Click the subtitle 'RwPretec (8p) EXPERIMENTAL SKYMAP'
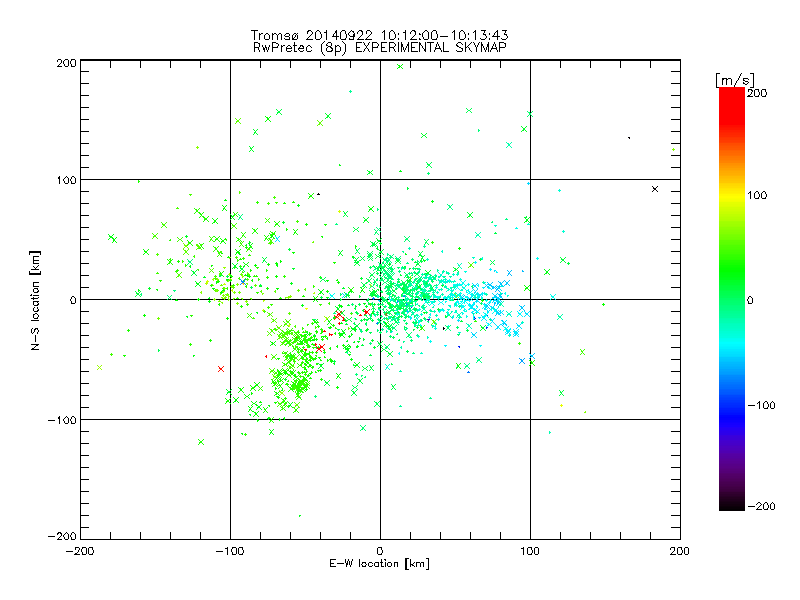This screenshot has height=600, width=800. click(380, 47)
